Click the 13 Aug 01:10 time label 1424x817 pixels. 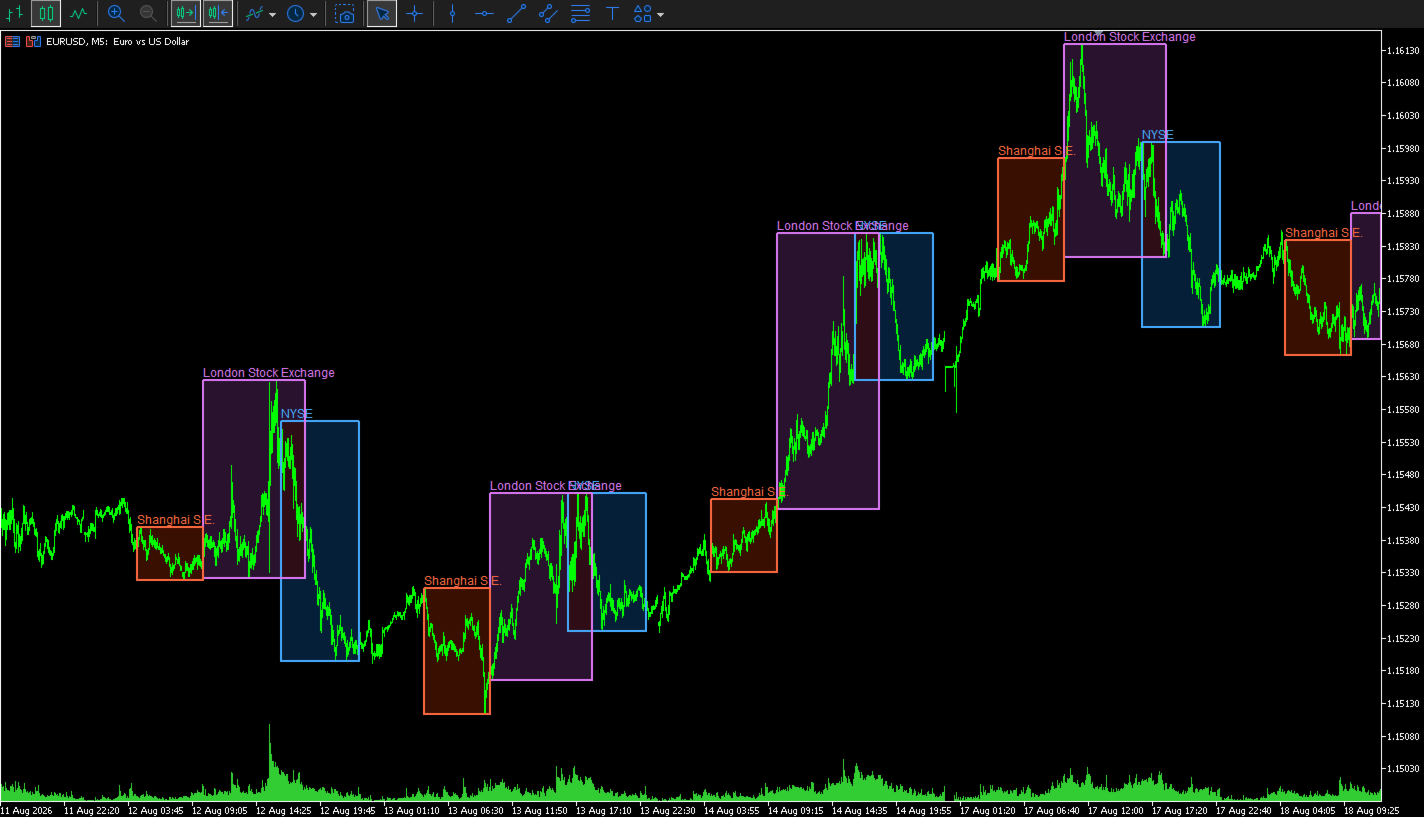(x=411, y=810)
